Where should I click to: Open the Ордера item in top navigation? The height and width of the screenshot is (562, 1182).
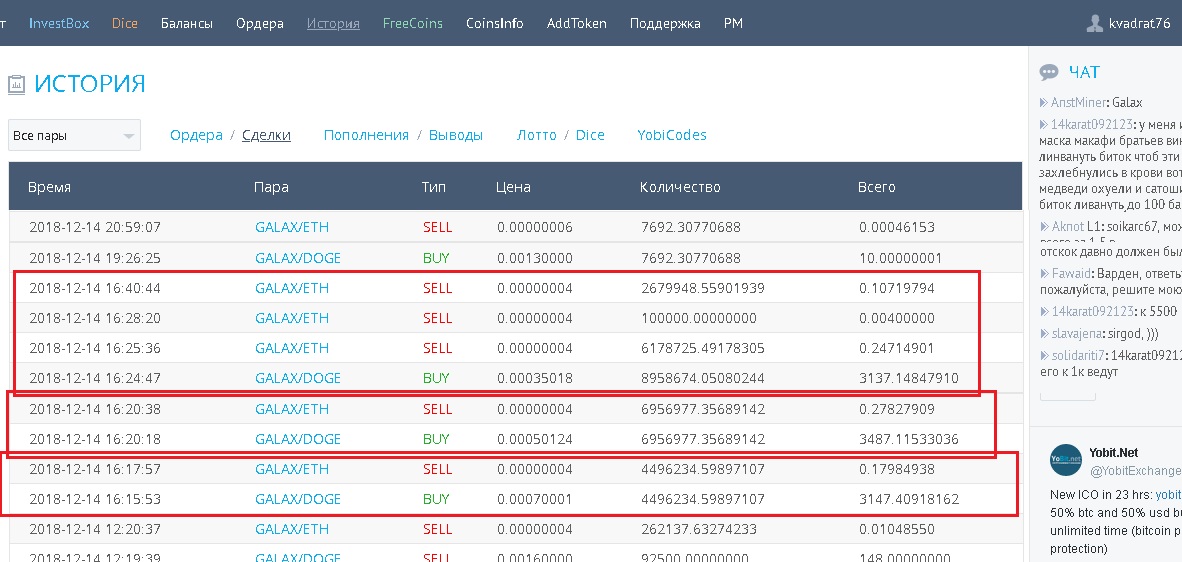(259, 23)
